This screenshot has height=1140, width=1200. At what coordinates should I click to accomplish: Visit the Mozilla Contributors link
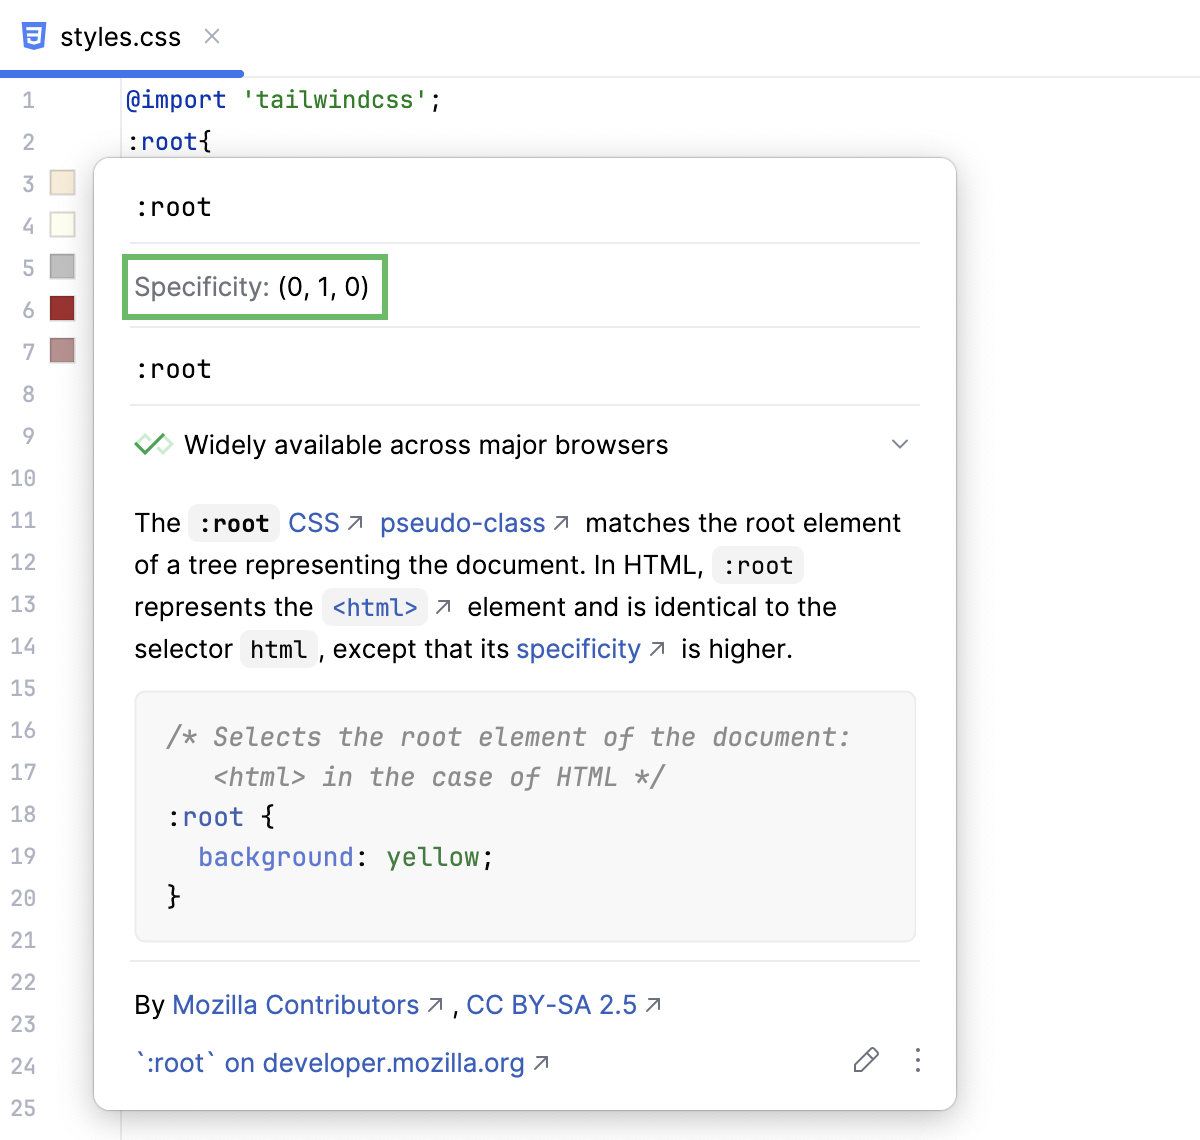[x=295, y=1004]
